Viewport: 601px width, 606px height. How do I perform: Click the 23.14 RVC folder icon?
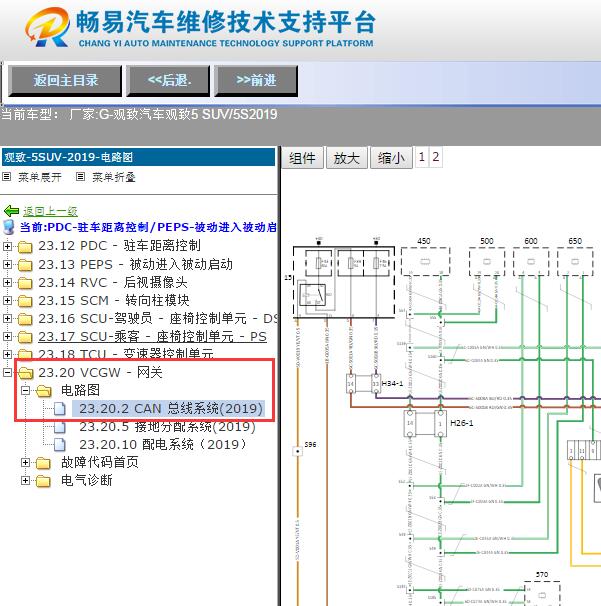25,283
